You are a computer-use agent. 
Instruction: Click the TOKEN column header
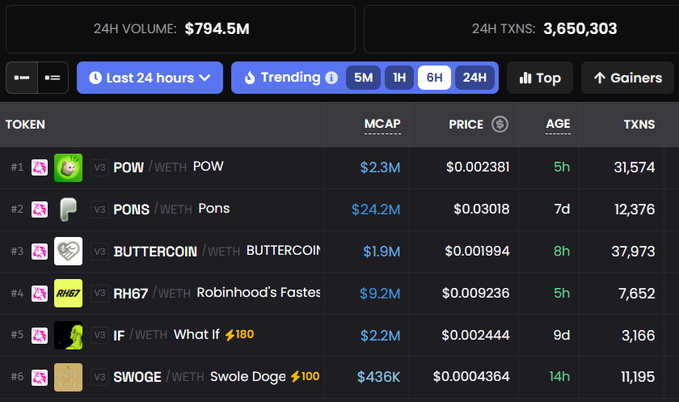pyautogui.click(x=25, y=124)
